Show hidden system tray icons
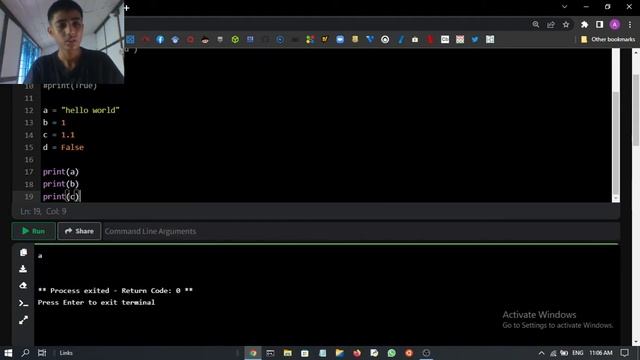 click(541, 353)
